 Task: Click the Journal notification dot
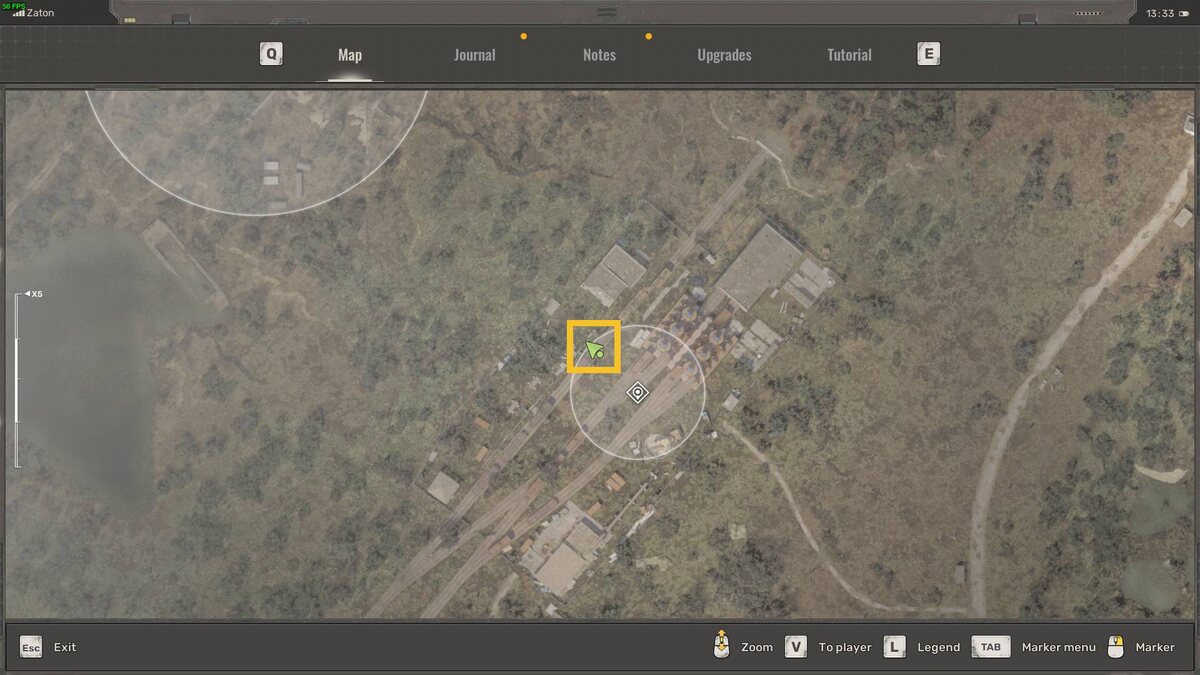(x=523, y=36)
